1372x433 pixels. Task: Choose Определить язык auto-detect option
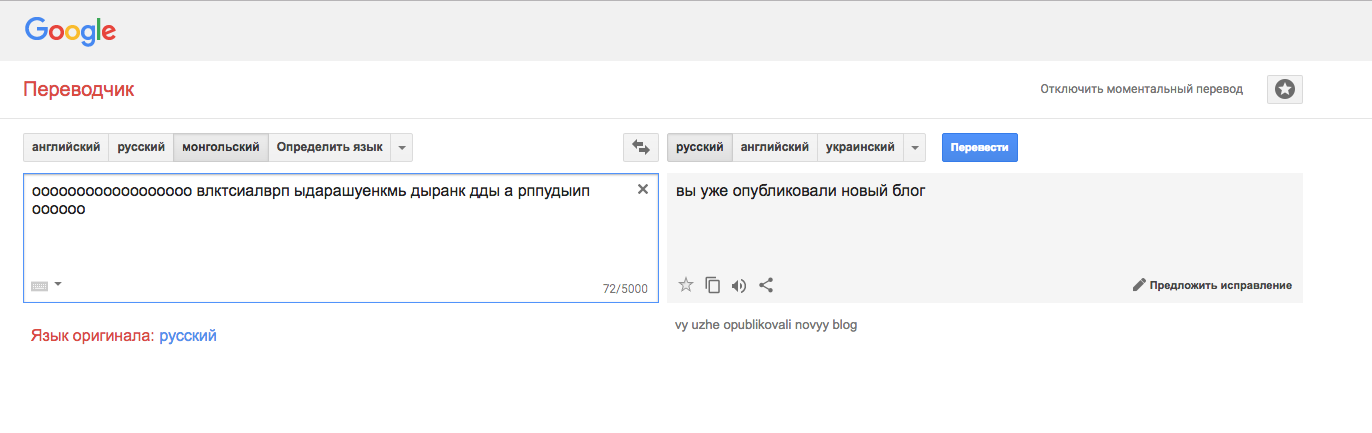(x=330, y=147)
